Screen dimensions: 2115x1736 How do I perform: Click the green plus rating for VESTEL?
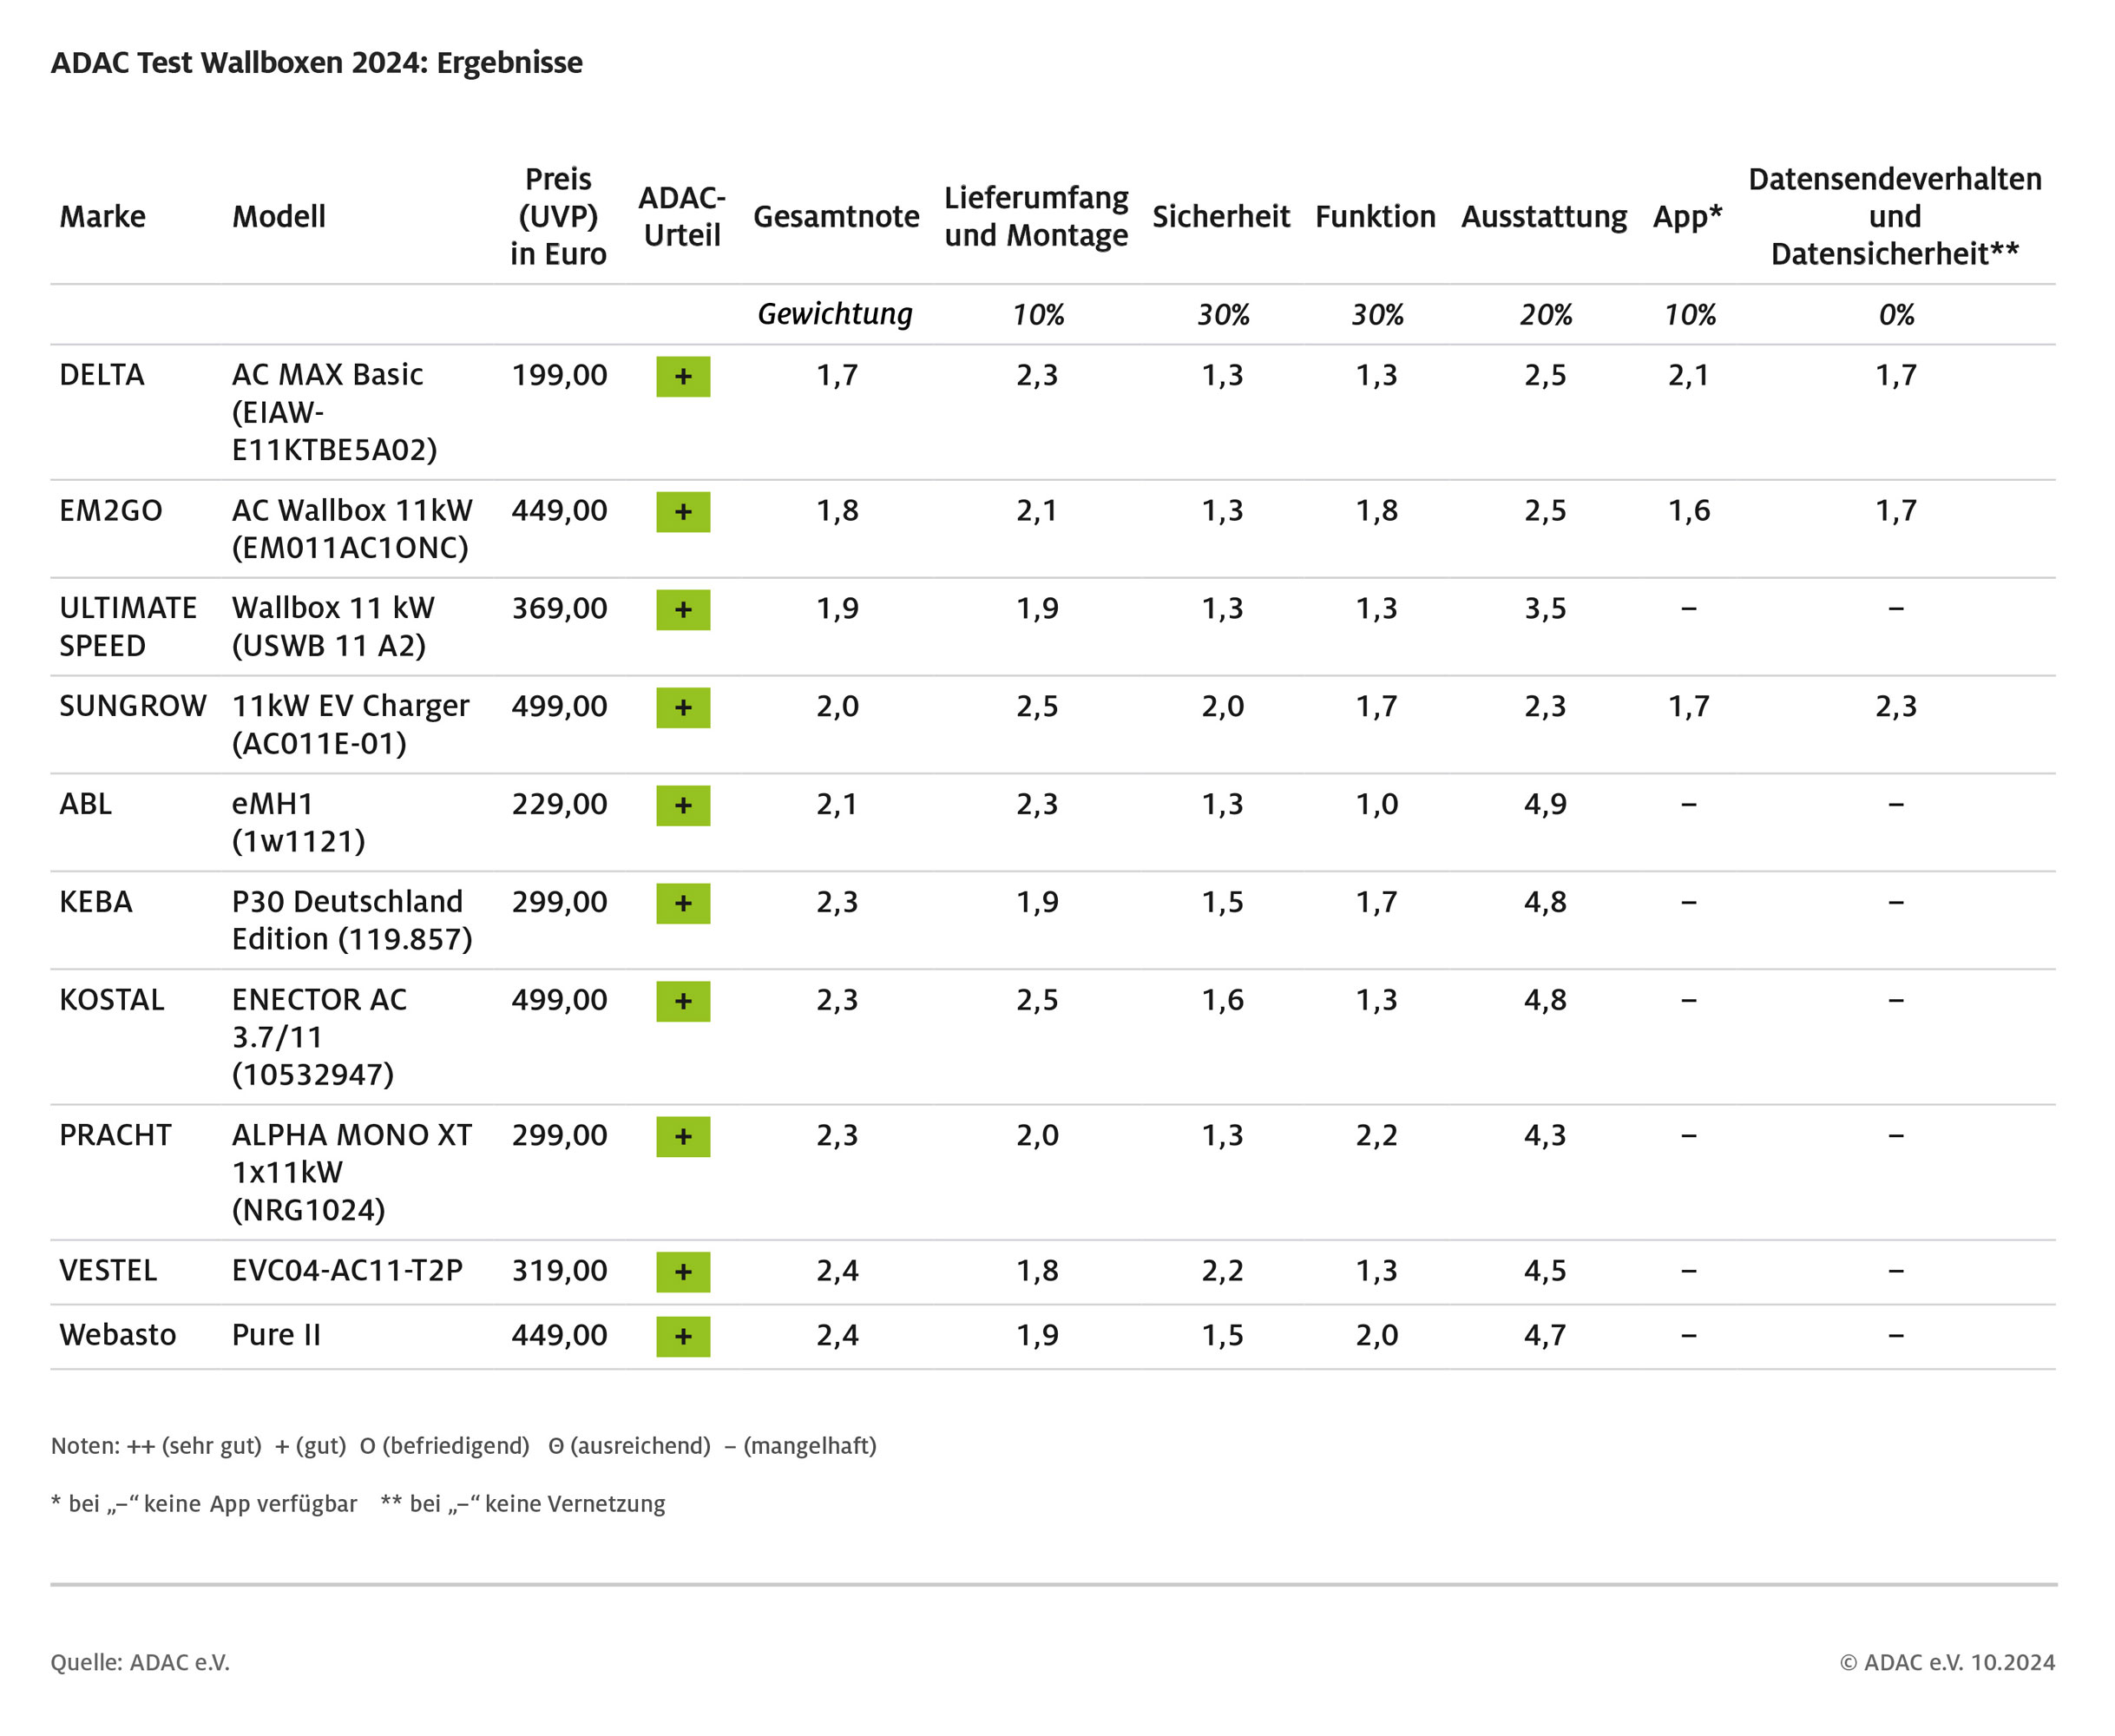tap(683, 1273)
